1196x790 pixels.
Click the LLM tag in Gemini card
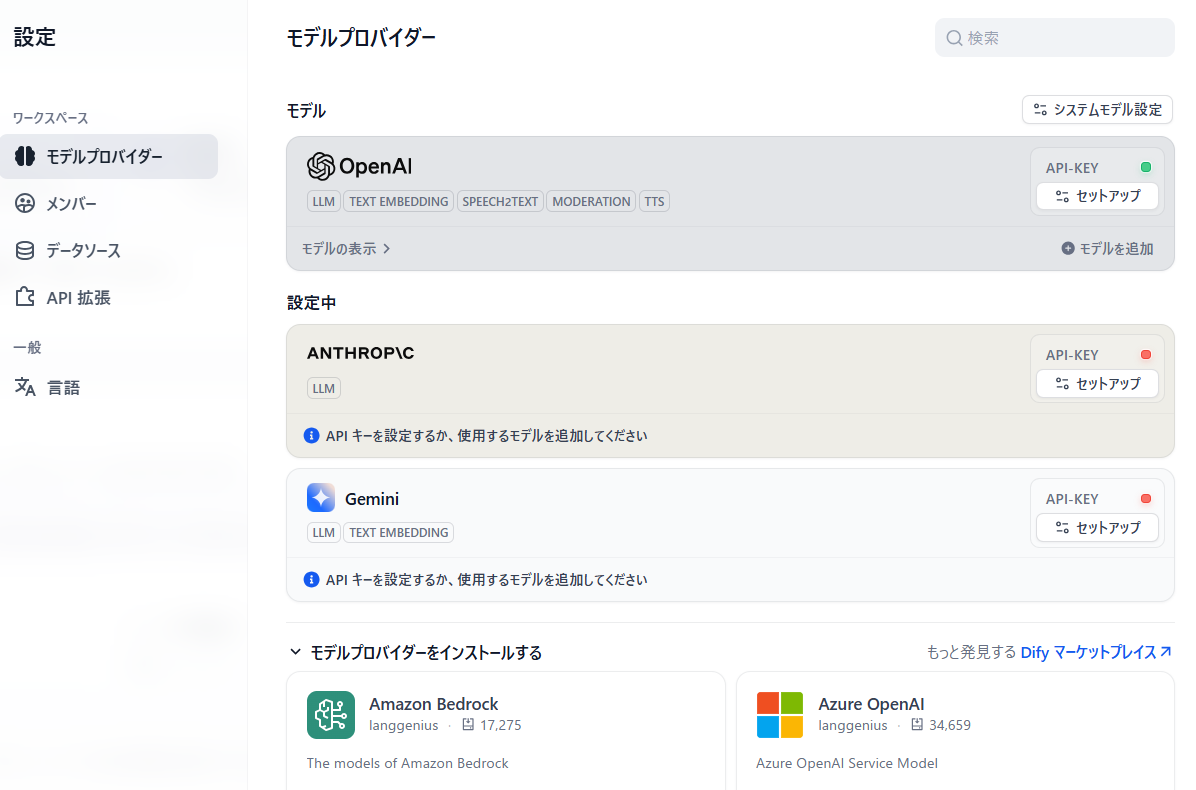323,532
